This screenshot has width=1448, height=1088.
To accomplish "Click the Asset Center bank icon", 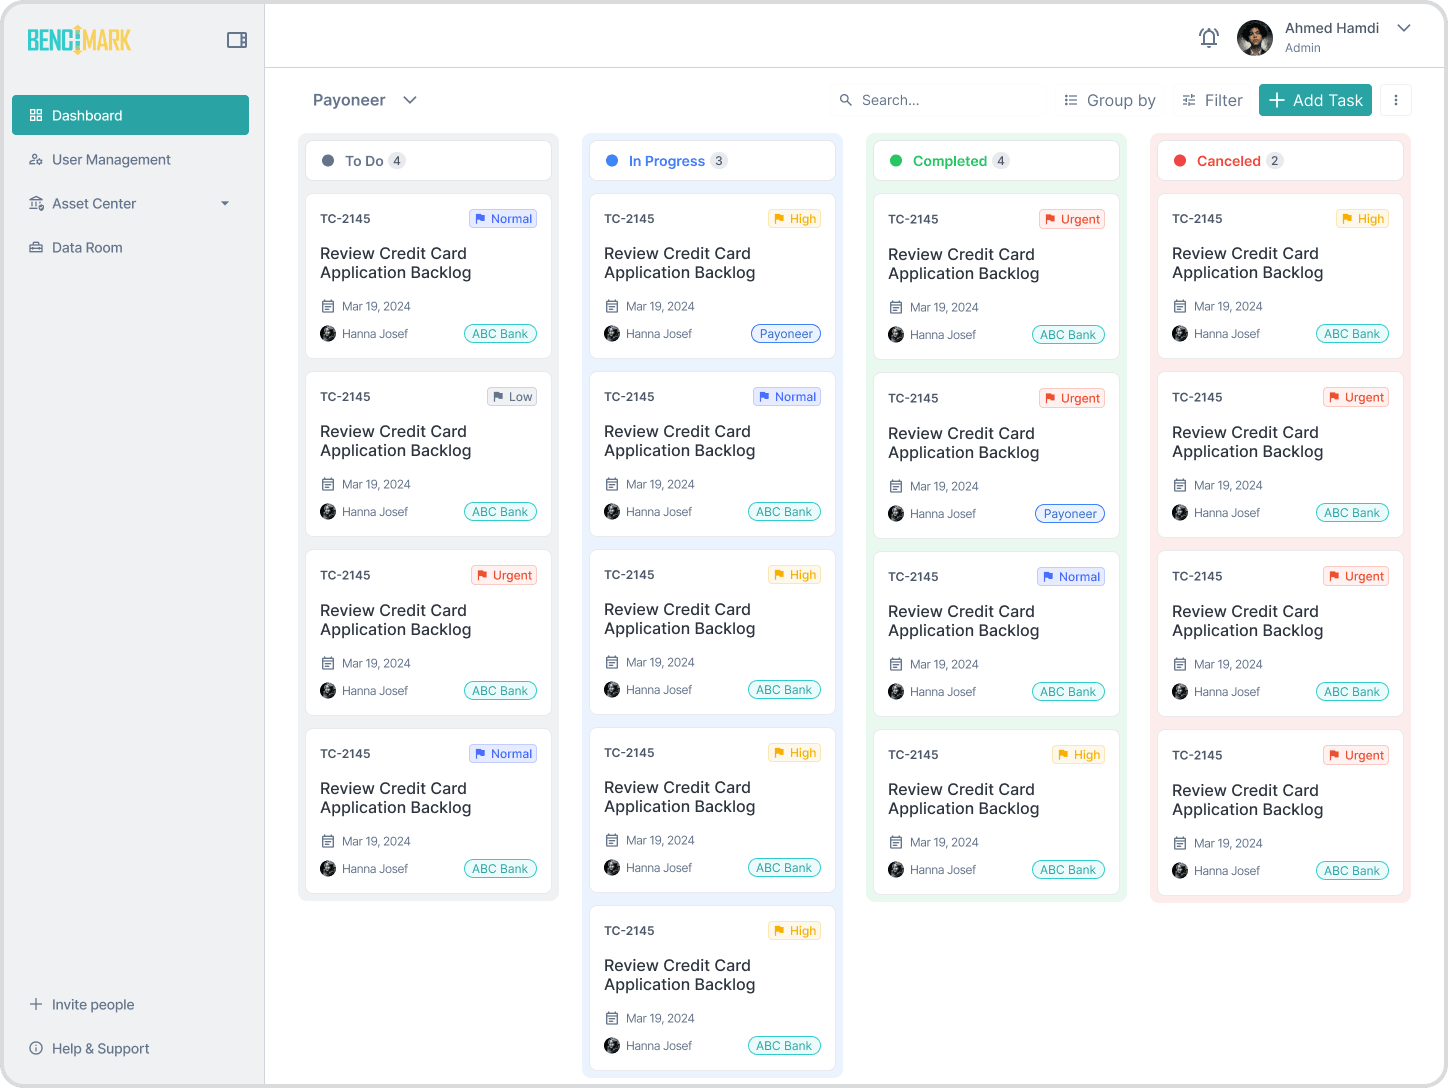I will coord(36,203).
